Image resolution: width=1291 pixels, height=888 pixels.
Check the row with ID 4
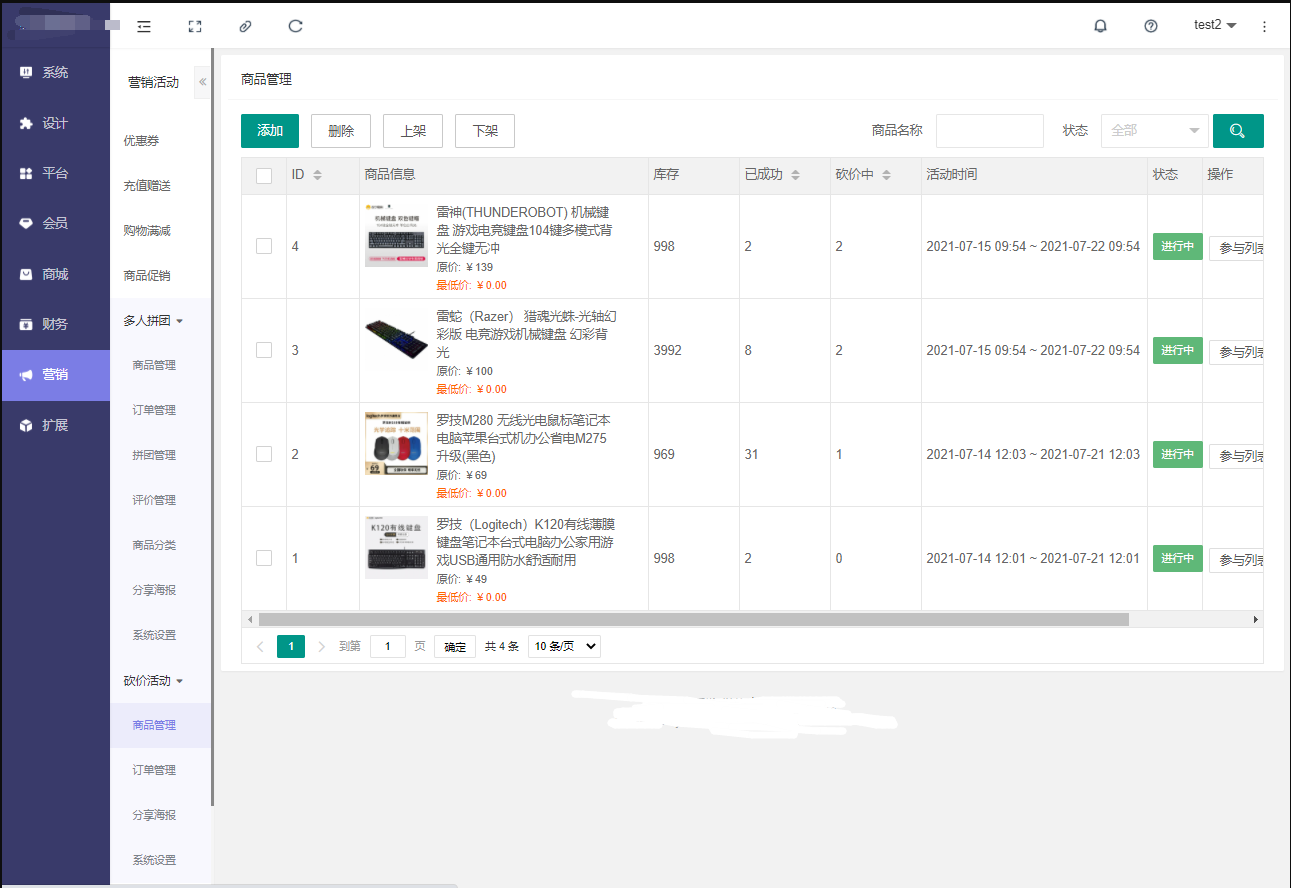coord(264,246)
